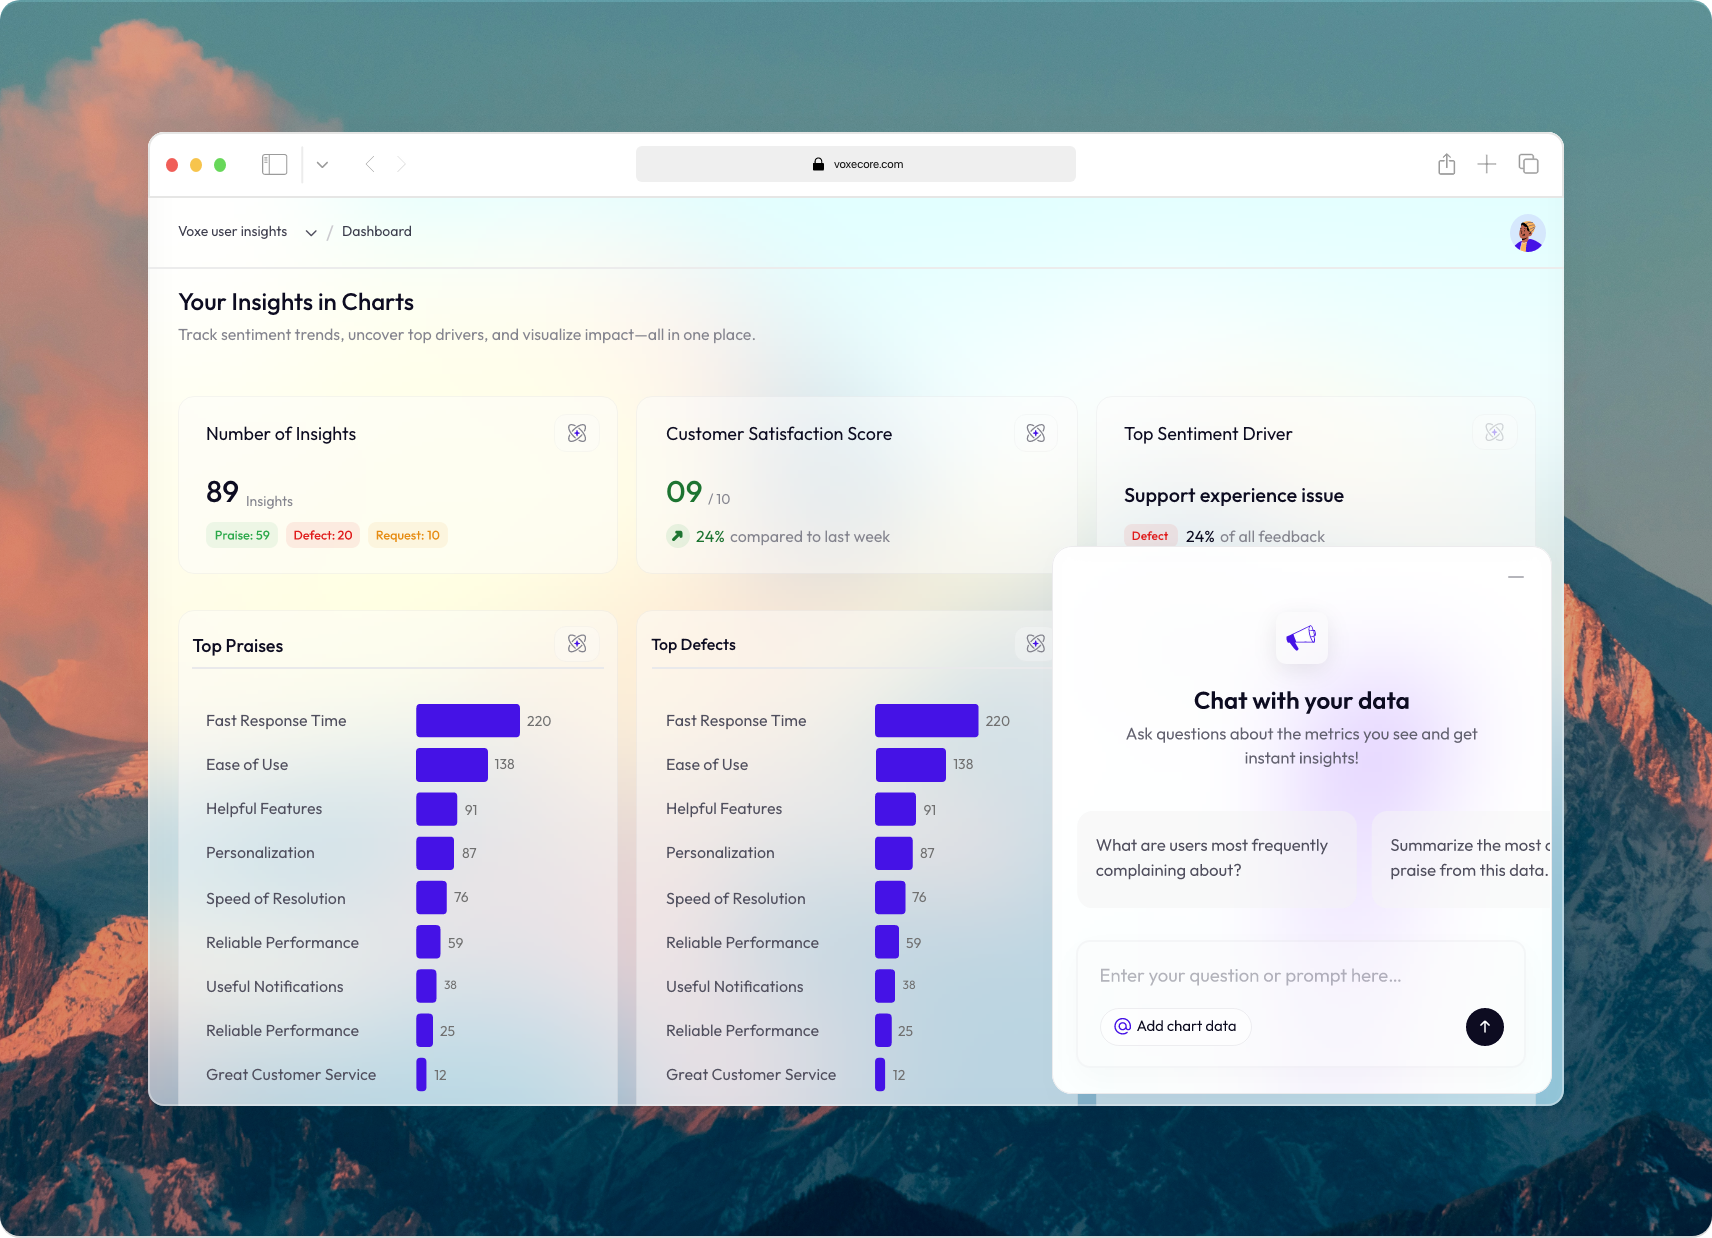Send the prompt with the arrow button
1712x1238 pixels.
[1484, 1027]
